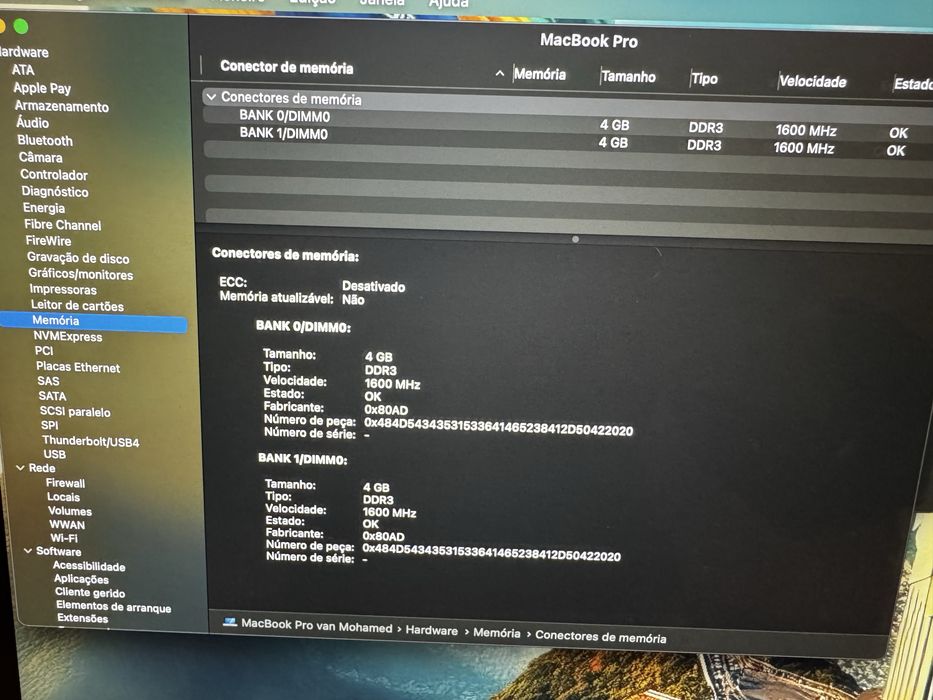Select Controlador in the sidebar
Image resolution: width=933 pixels, height=700 pixels.
coord(54,175)
